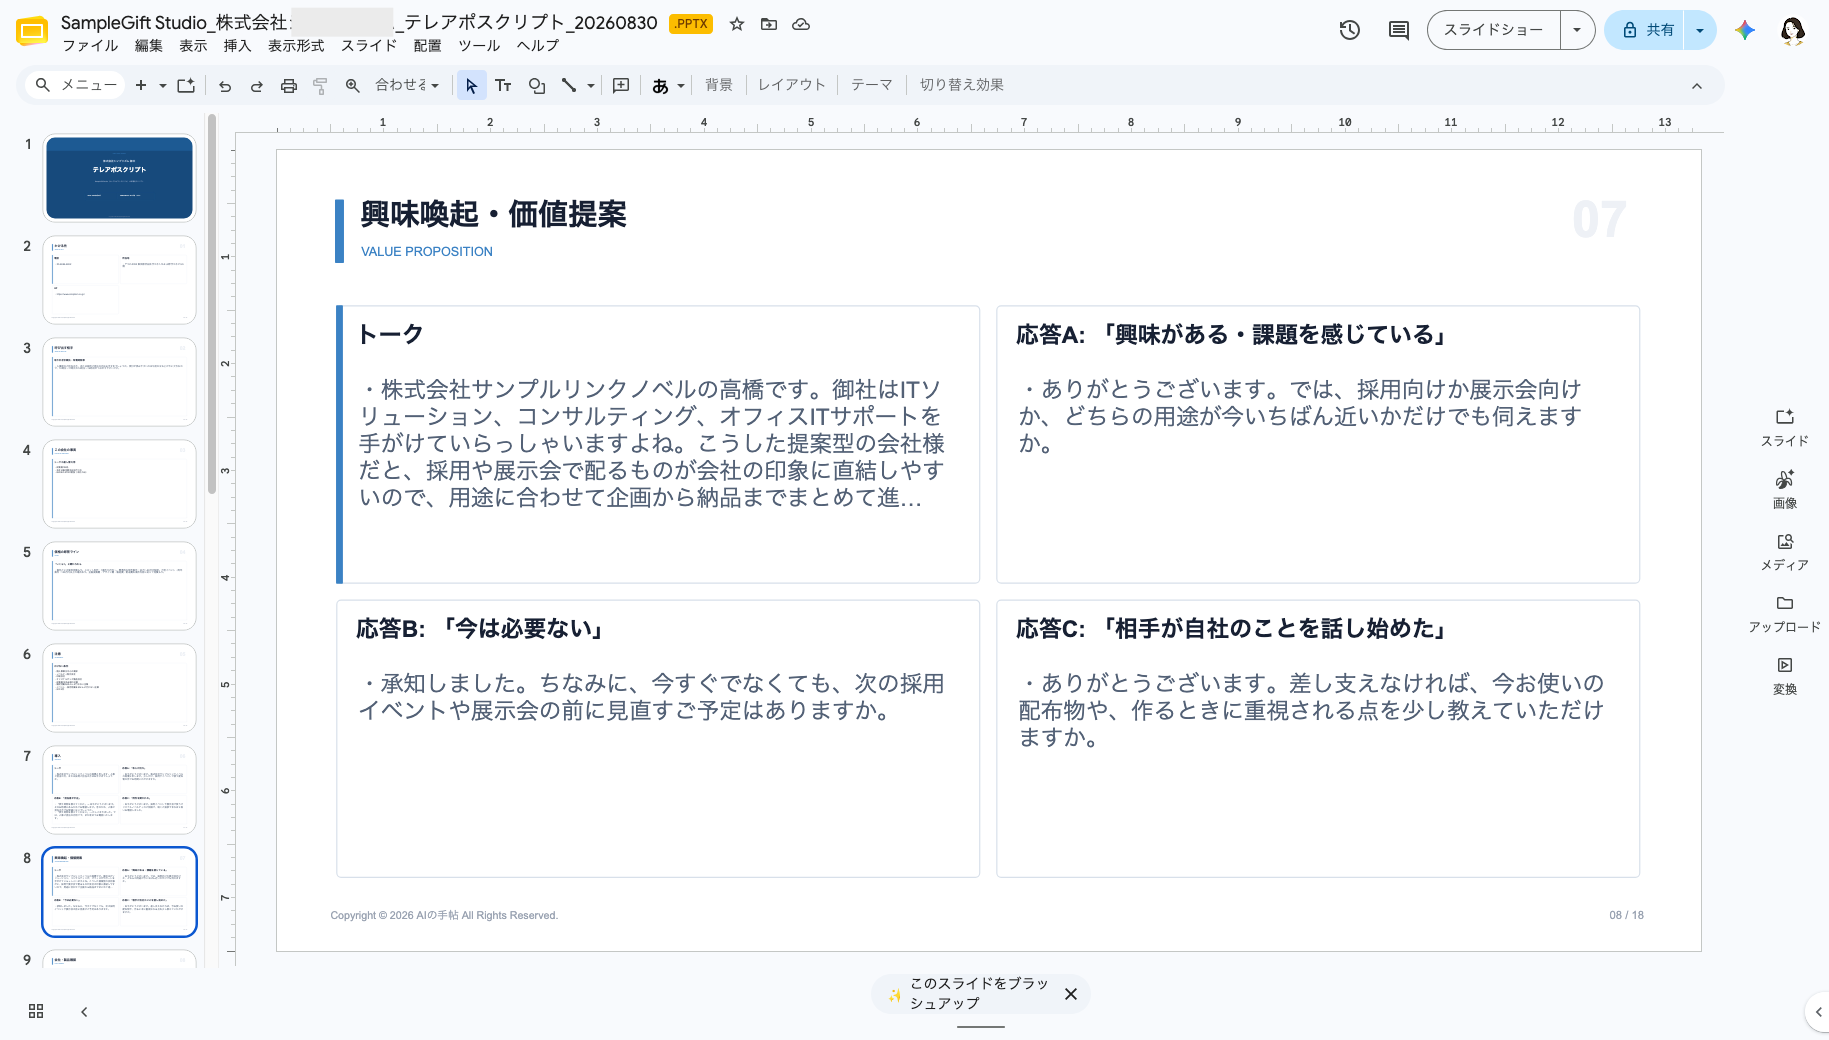Check cloud save status icon
1829x1040 pixels.
click(801, 24)
